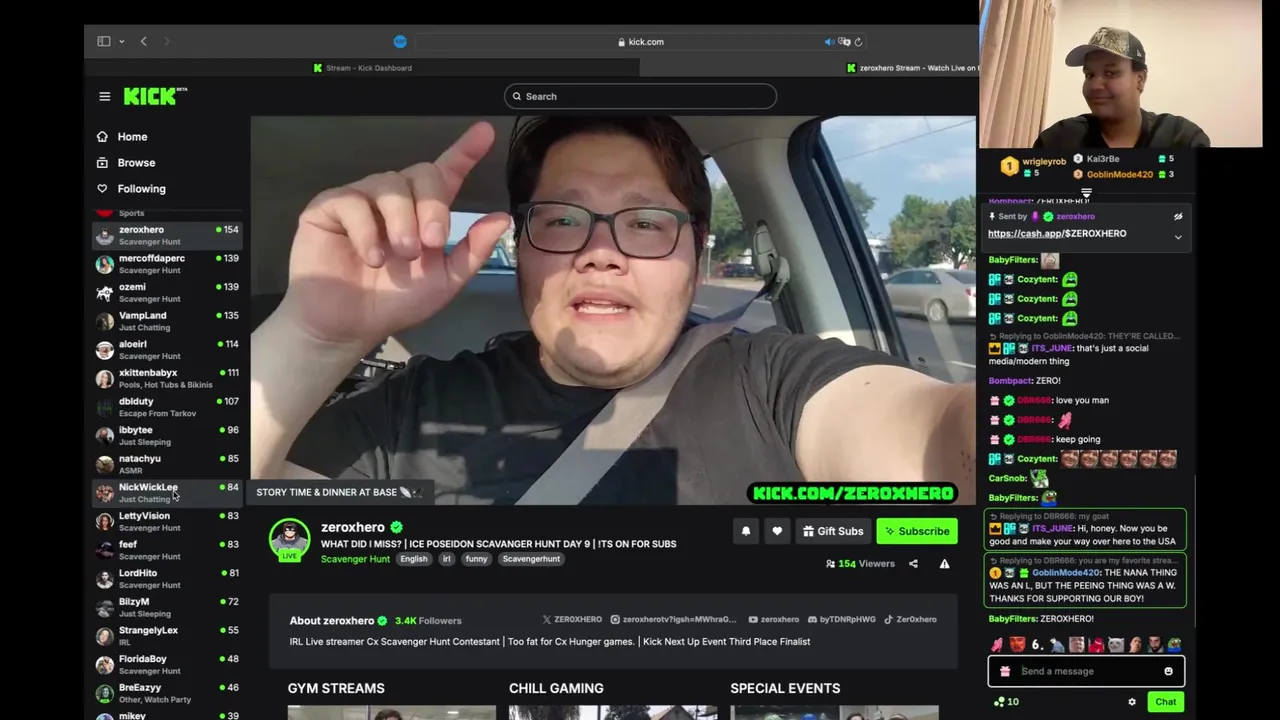Open aloeirl channel in sidebar

tap(167, 349)
